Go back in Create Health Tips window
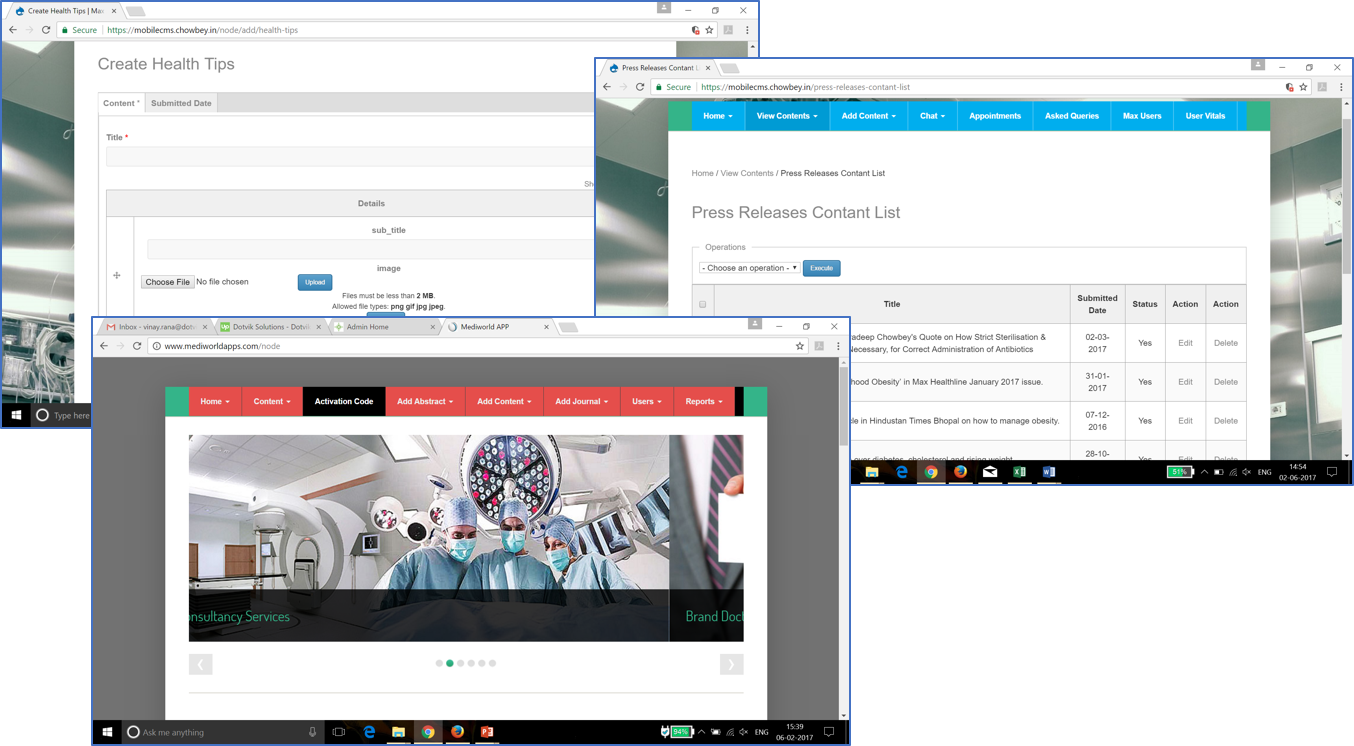 point(12,30)
